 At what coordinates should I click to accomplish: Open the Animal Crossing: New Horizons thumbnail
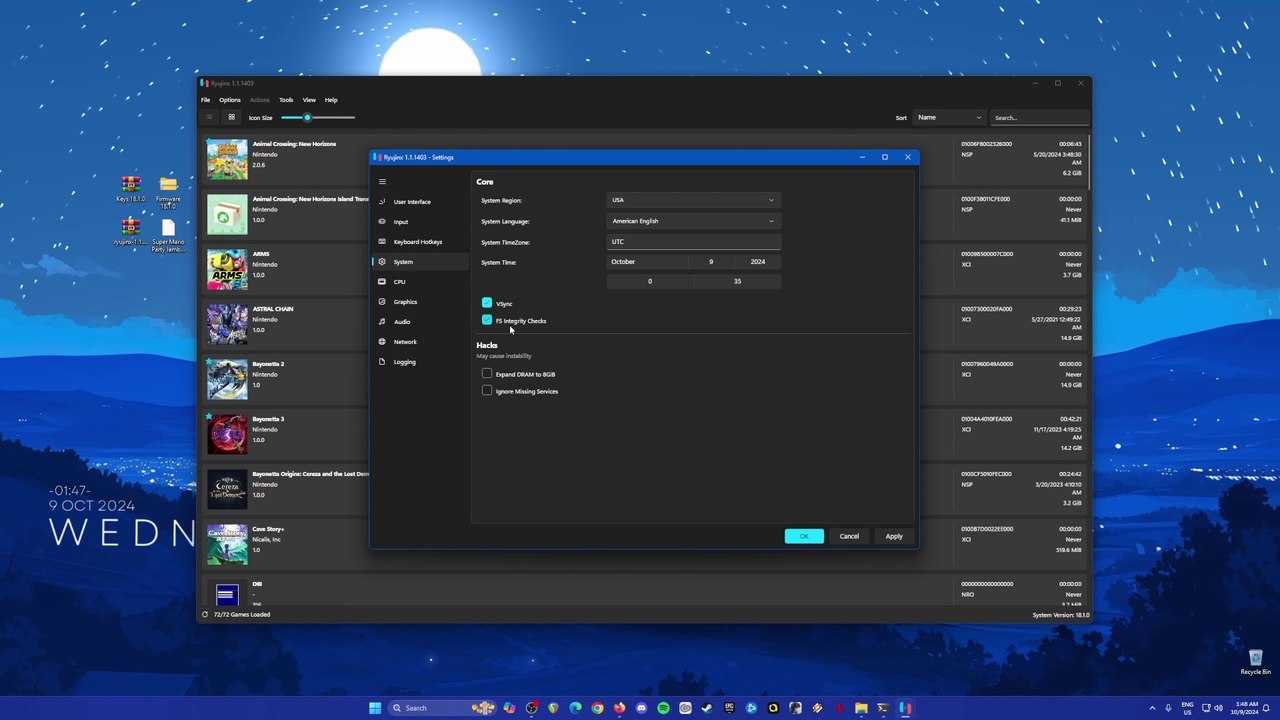coord(227,159)
